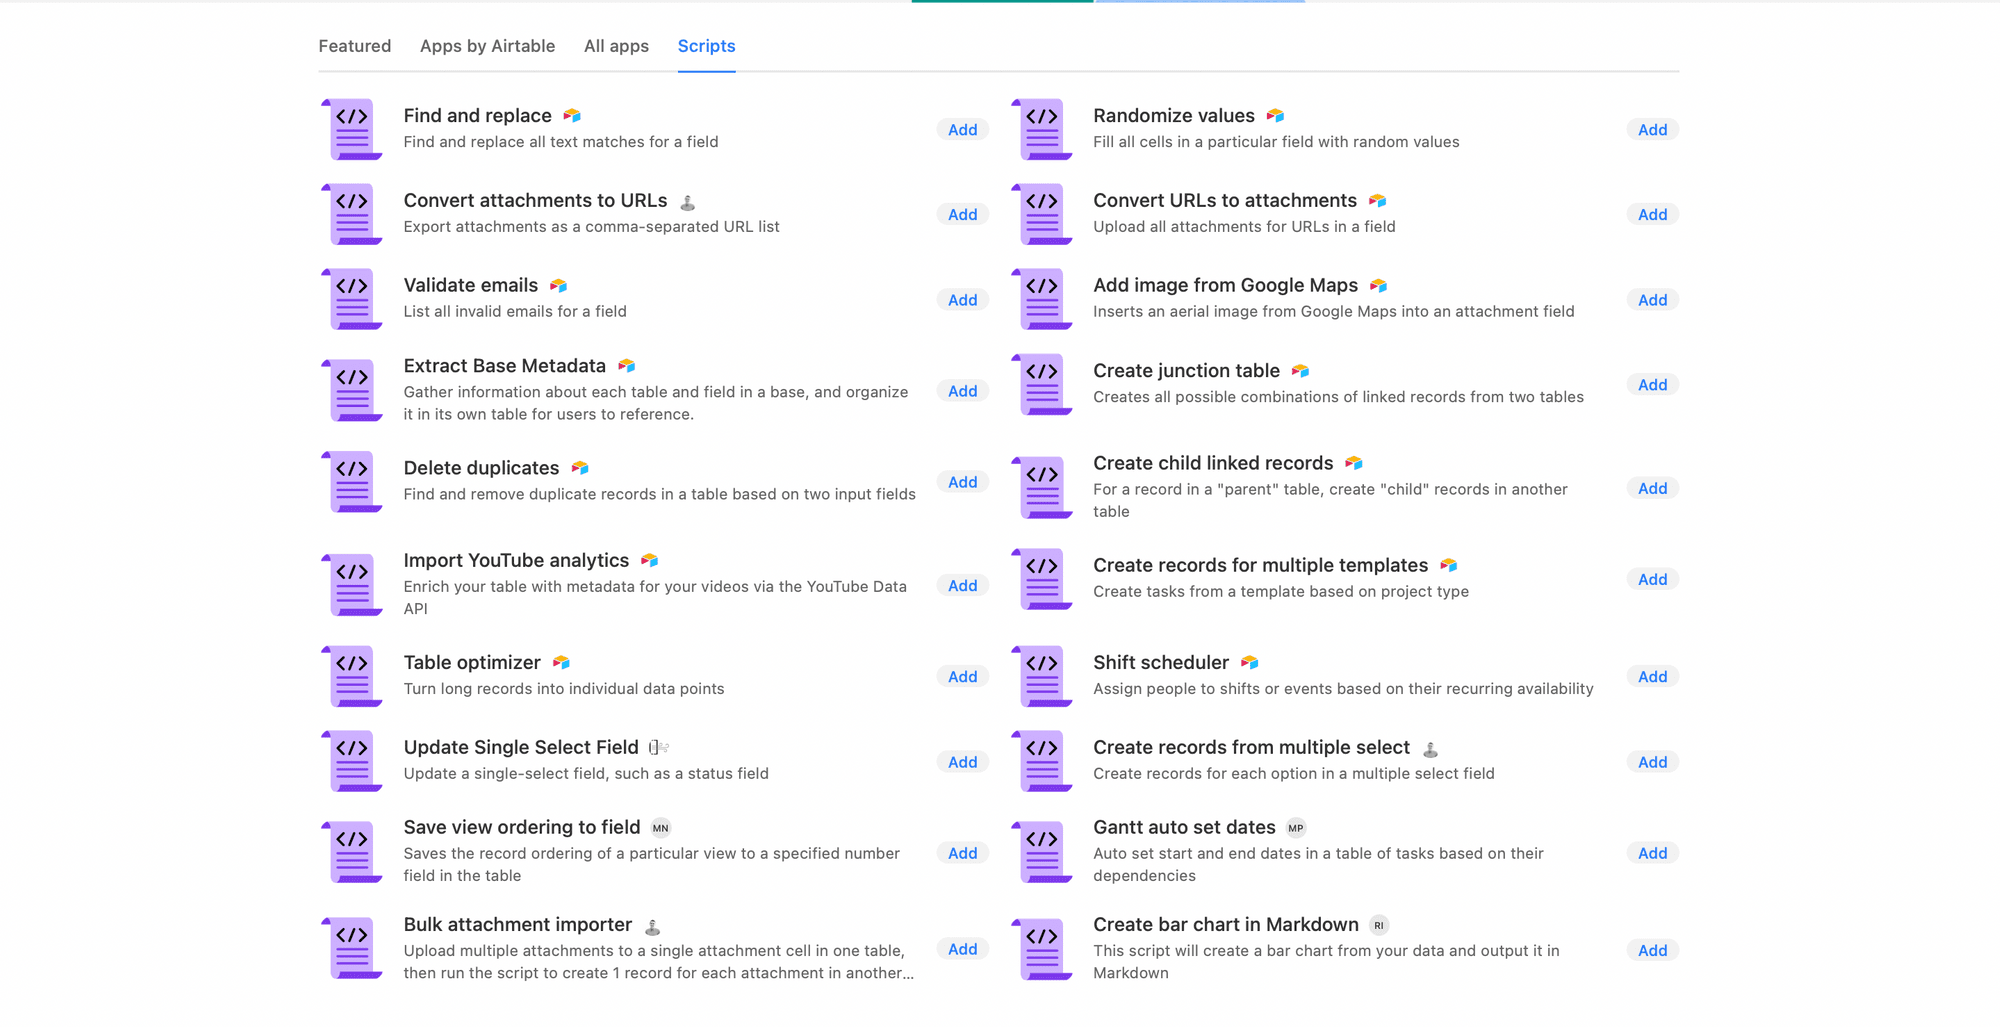Add the Validate emails script
Viewport: 2000px width, 1027px height.
click(x=963, y=300)
